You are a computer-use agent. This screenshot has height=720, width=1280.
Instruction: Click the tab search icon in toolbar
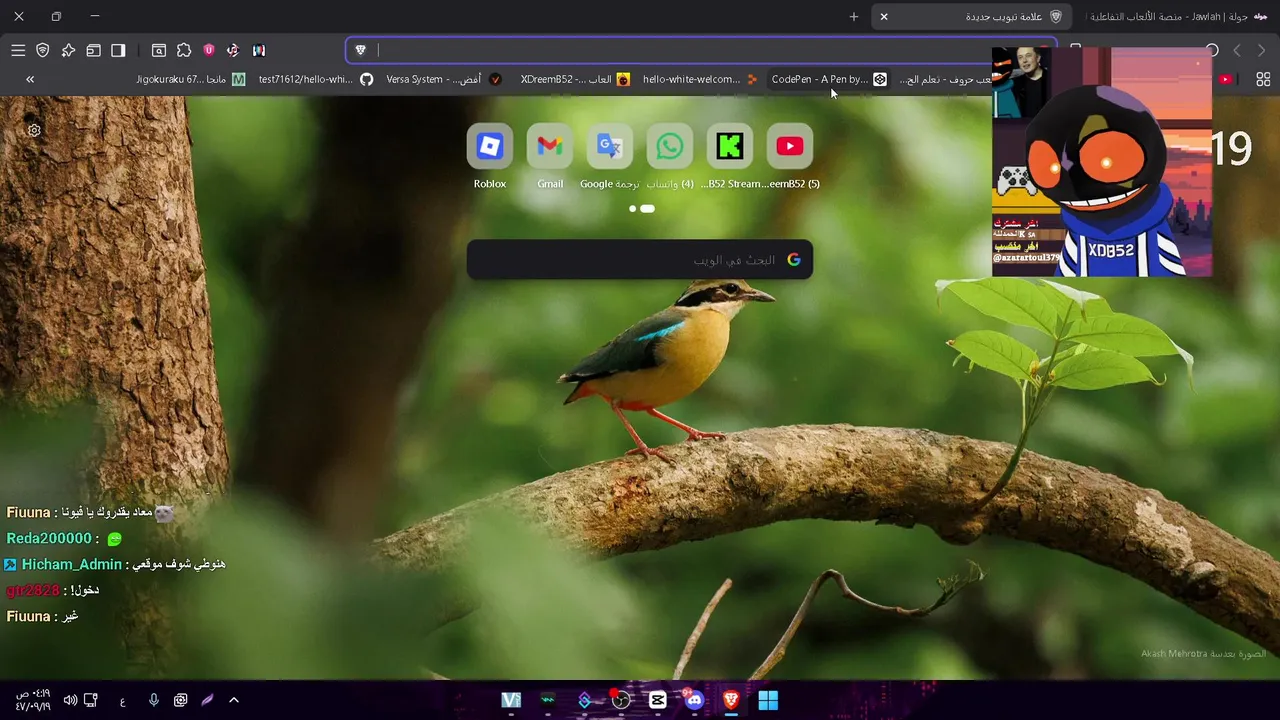pos(159,50)
